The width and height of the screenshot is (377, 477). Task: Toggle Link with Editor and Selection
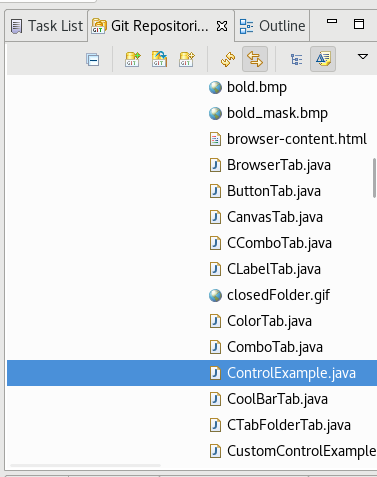pyautogui.click(x=255, y=59)
